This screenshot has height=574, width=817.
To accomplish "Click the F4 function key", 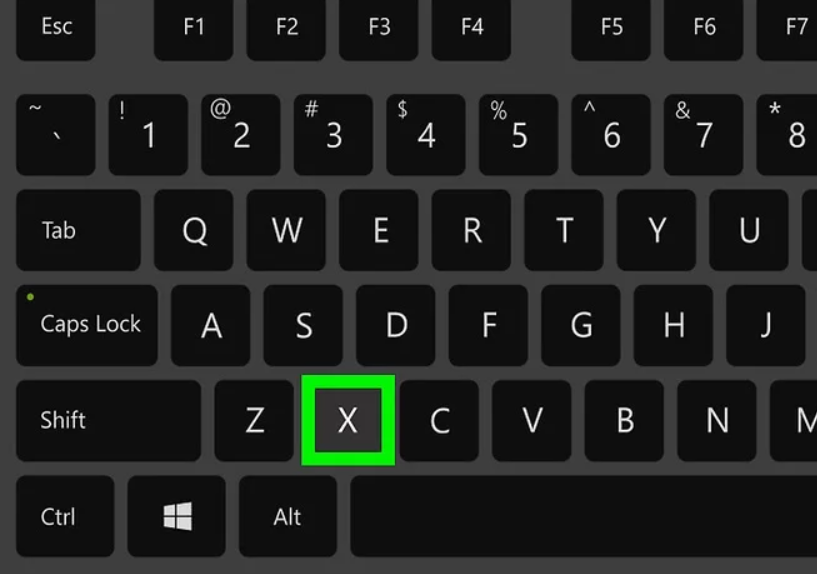I will click(x=472, y=29).
